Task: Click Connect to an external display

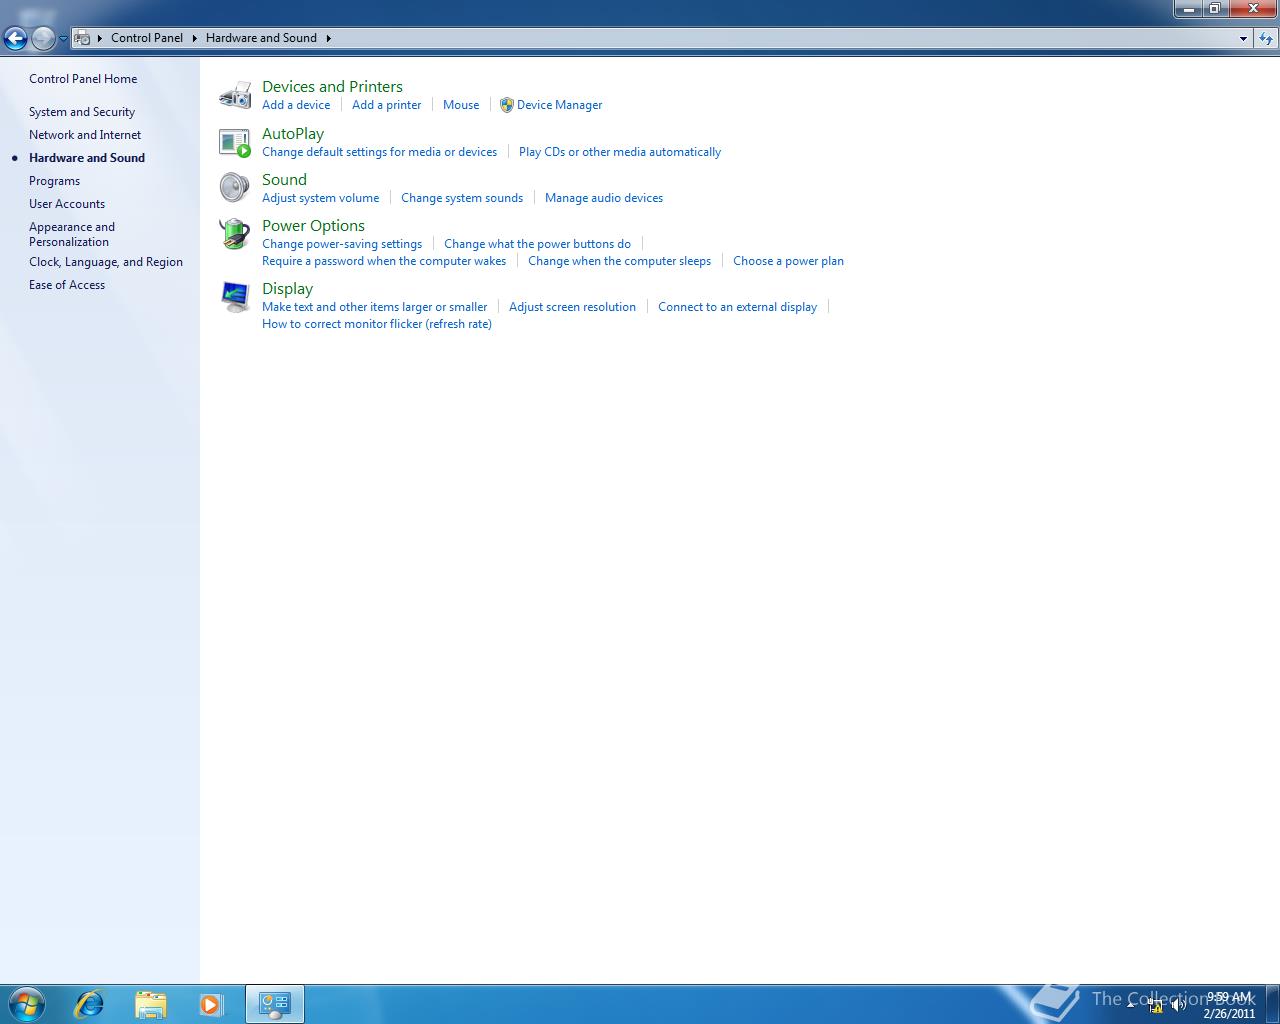Action: point(737,307)
